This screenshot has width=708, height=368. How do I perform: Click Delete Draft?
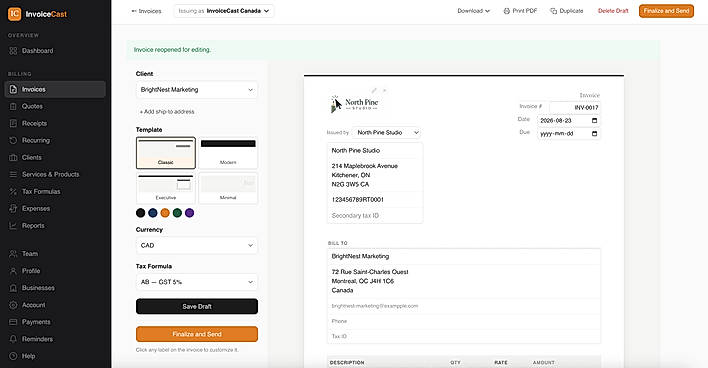click(x=613, y=11)
